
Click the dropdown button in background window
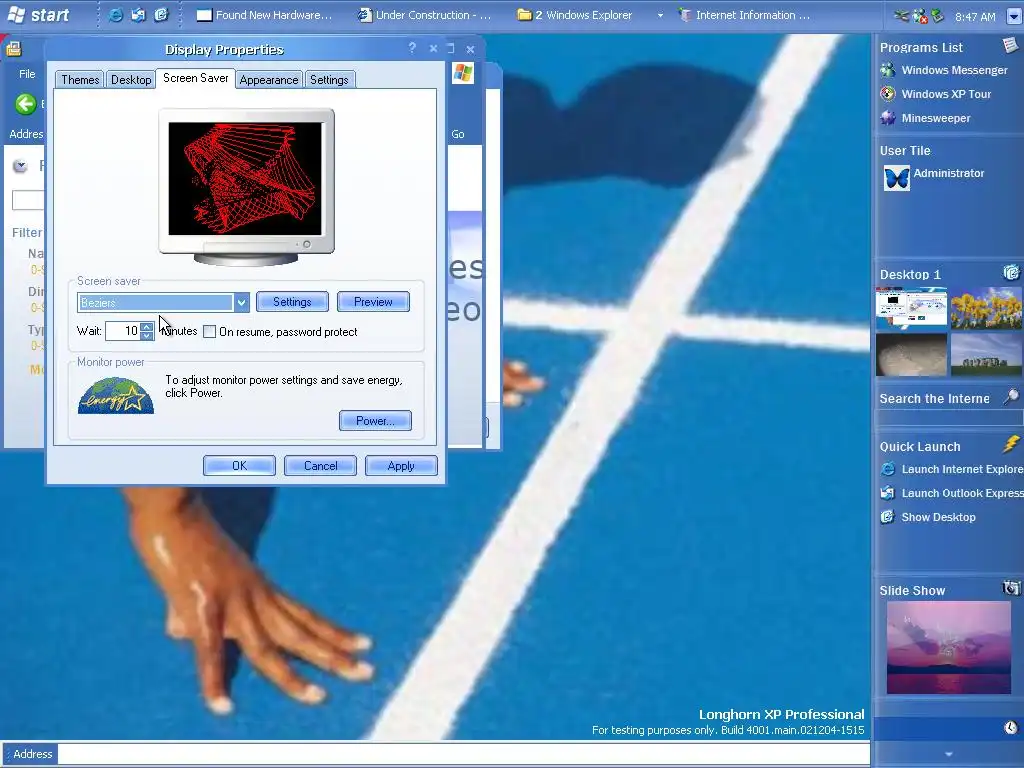coord(20,166)
